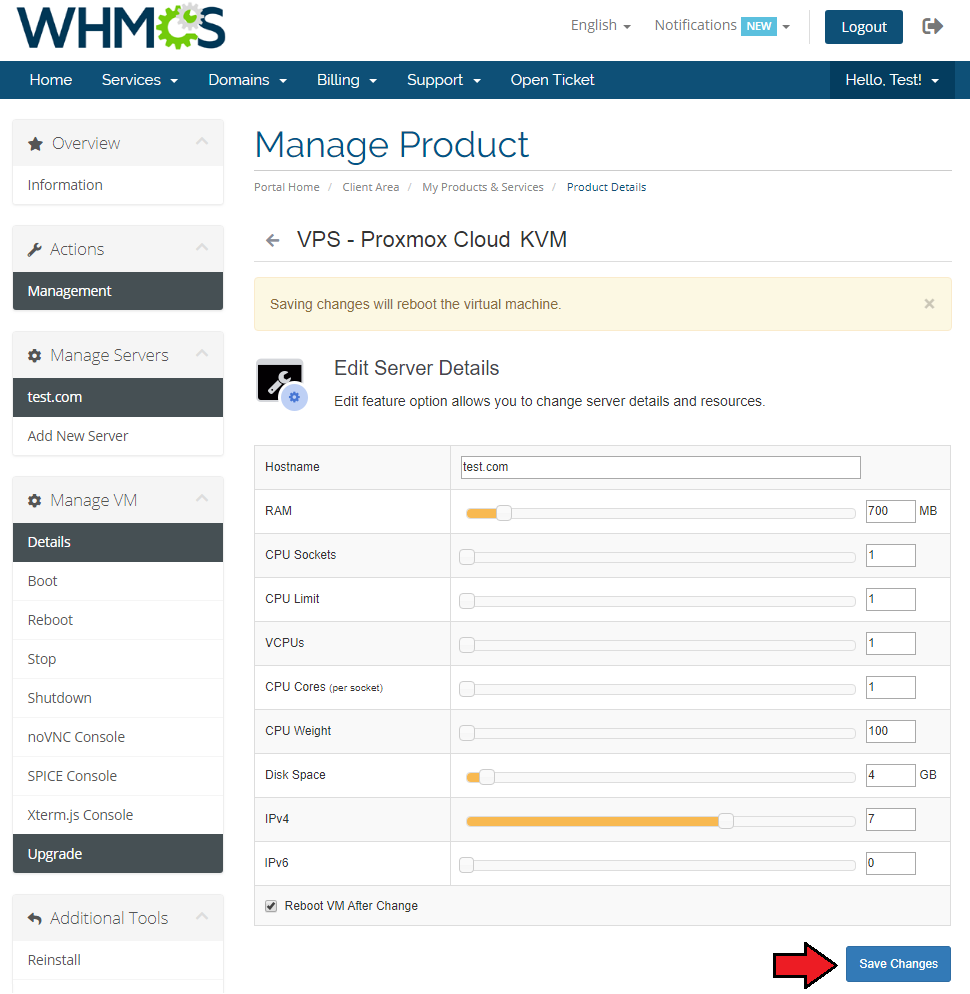Select Information in sidebar
970x994 pixels.
click(118, 185)
